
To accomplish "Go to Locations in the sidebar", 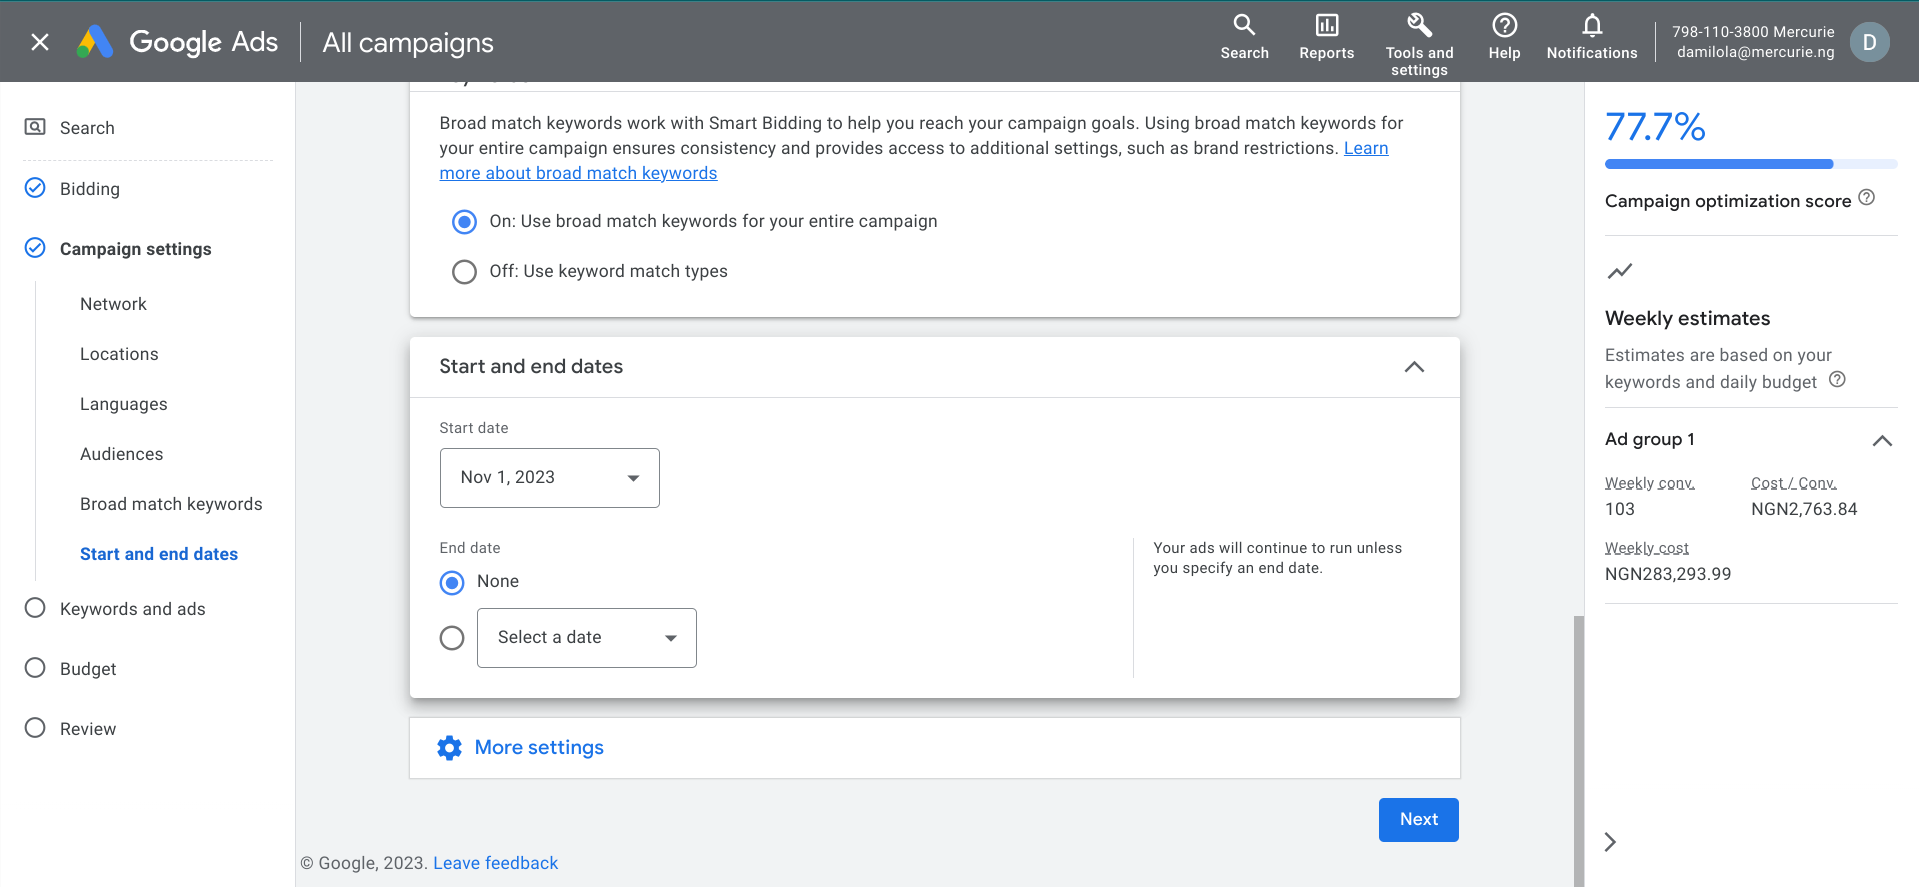I will point(119,354).
